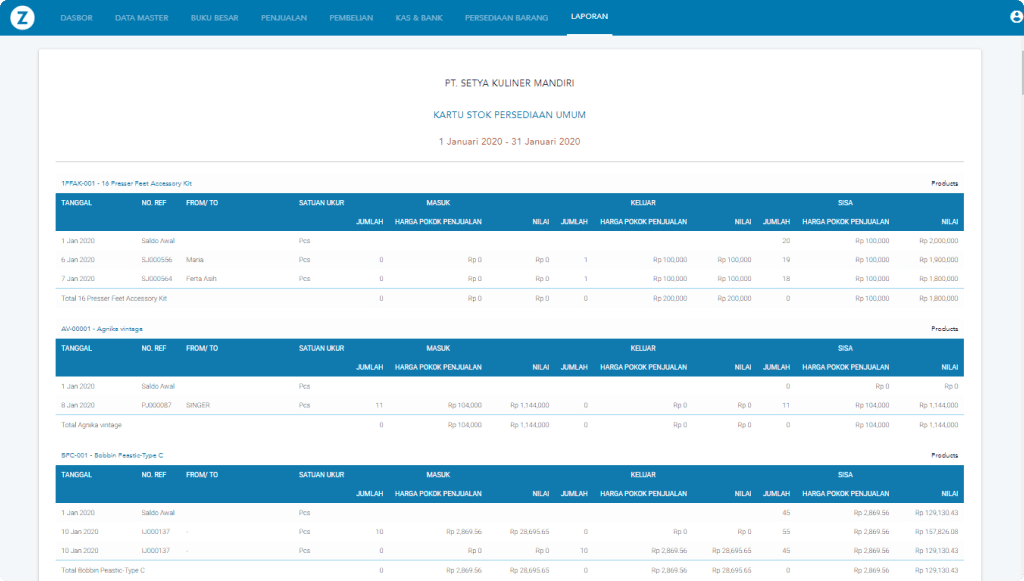Image resolution: width=1024 pixels, height=581 pixels.
Task: Click reference number SJ000564
Action: 157,279
